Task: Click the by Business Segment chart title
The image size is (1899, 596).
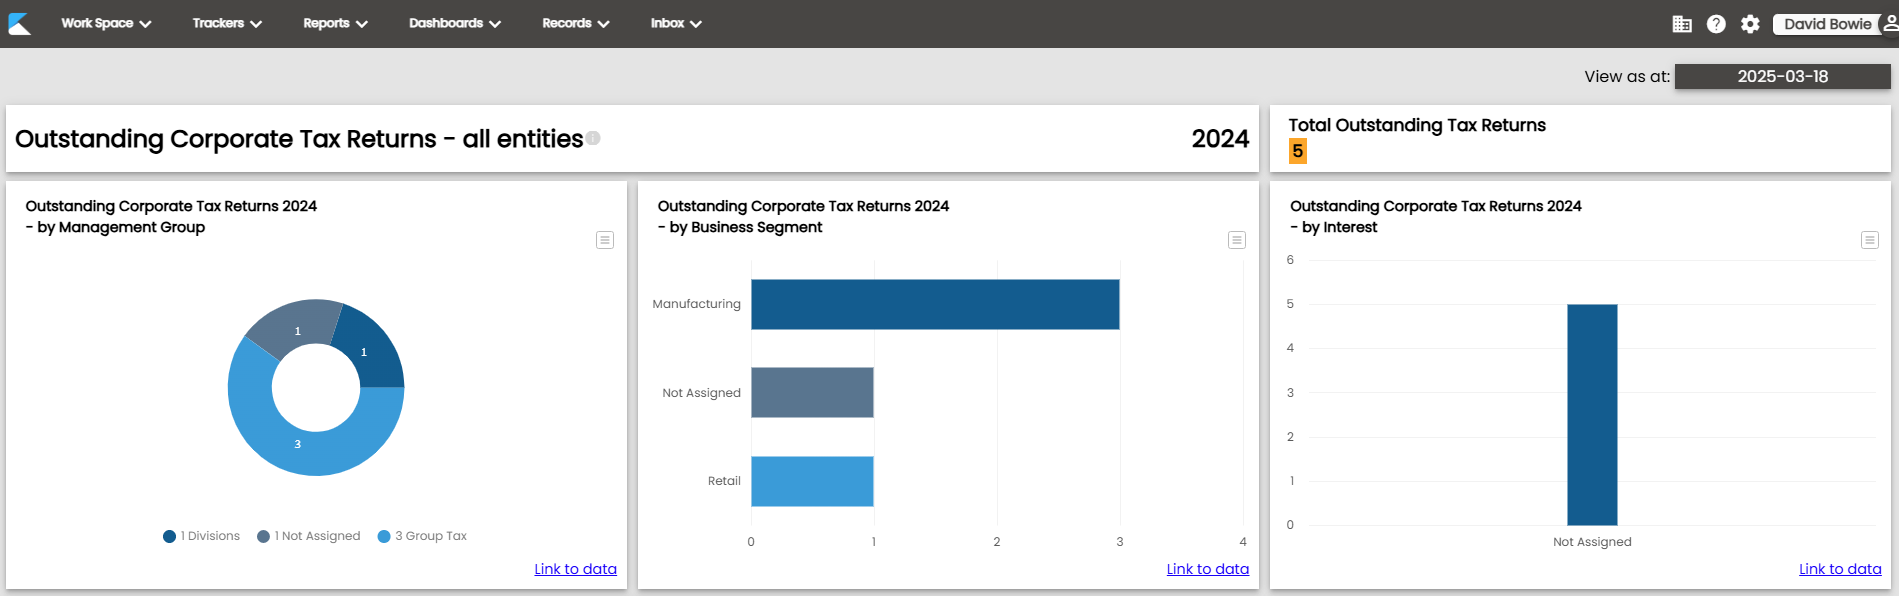Action: click(x=803, y=216)
